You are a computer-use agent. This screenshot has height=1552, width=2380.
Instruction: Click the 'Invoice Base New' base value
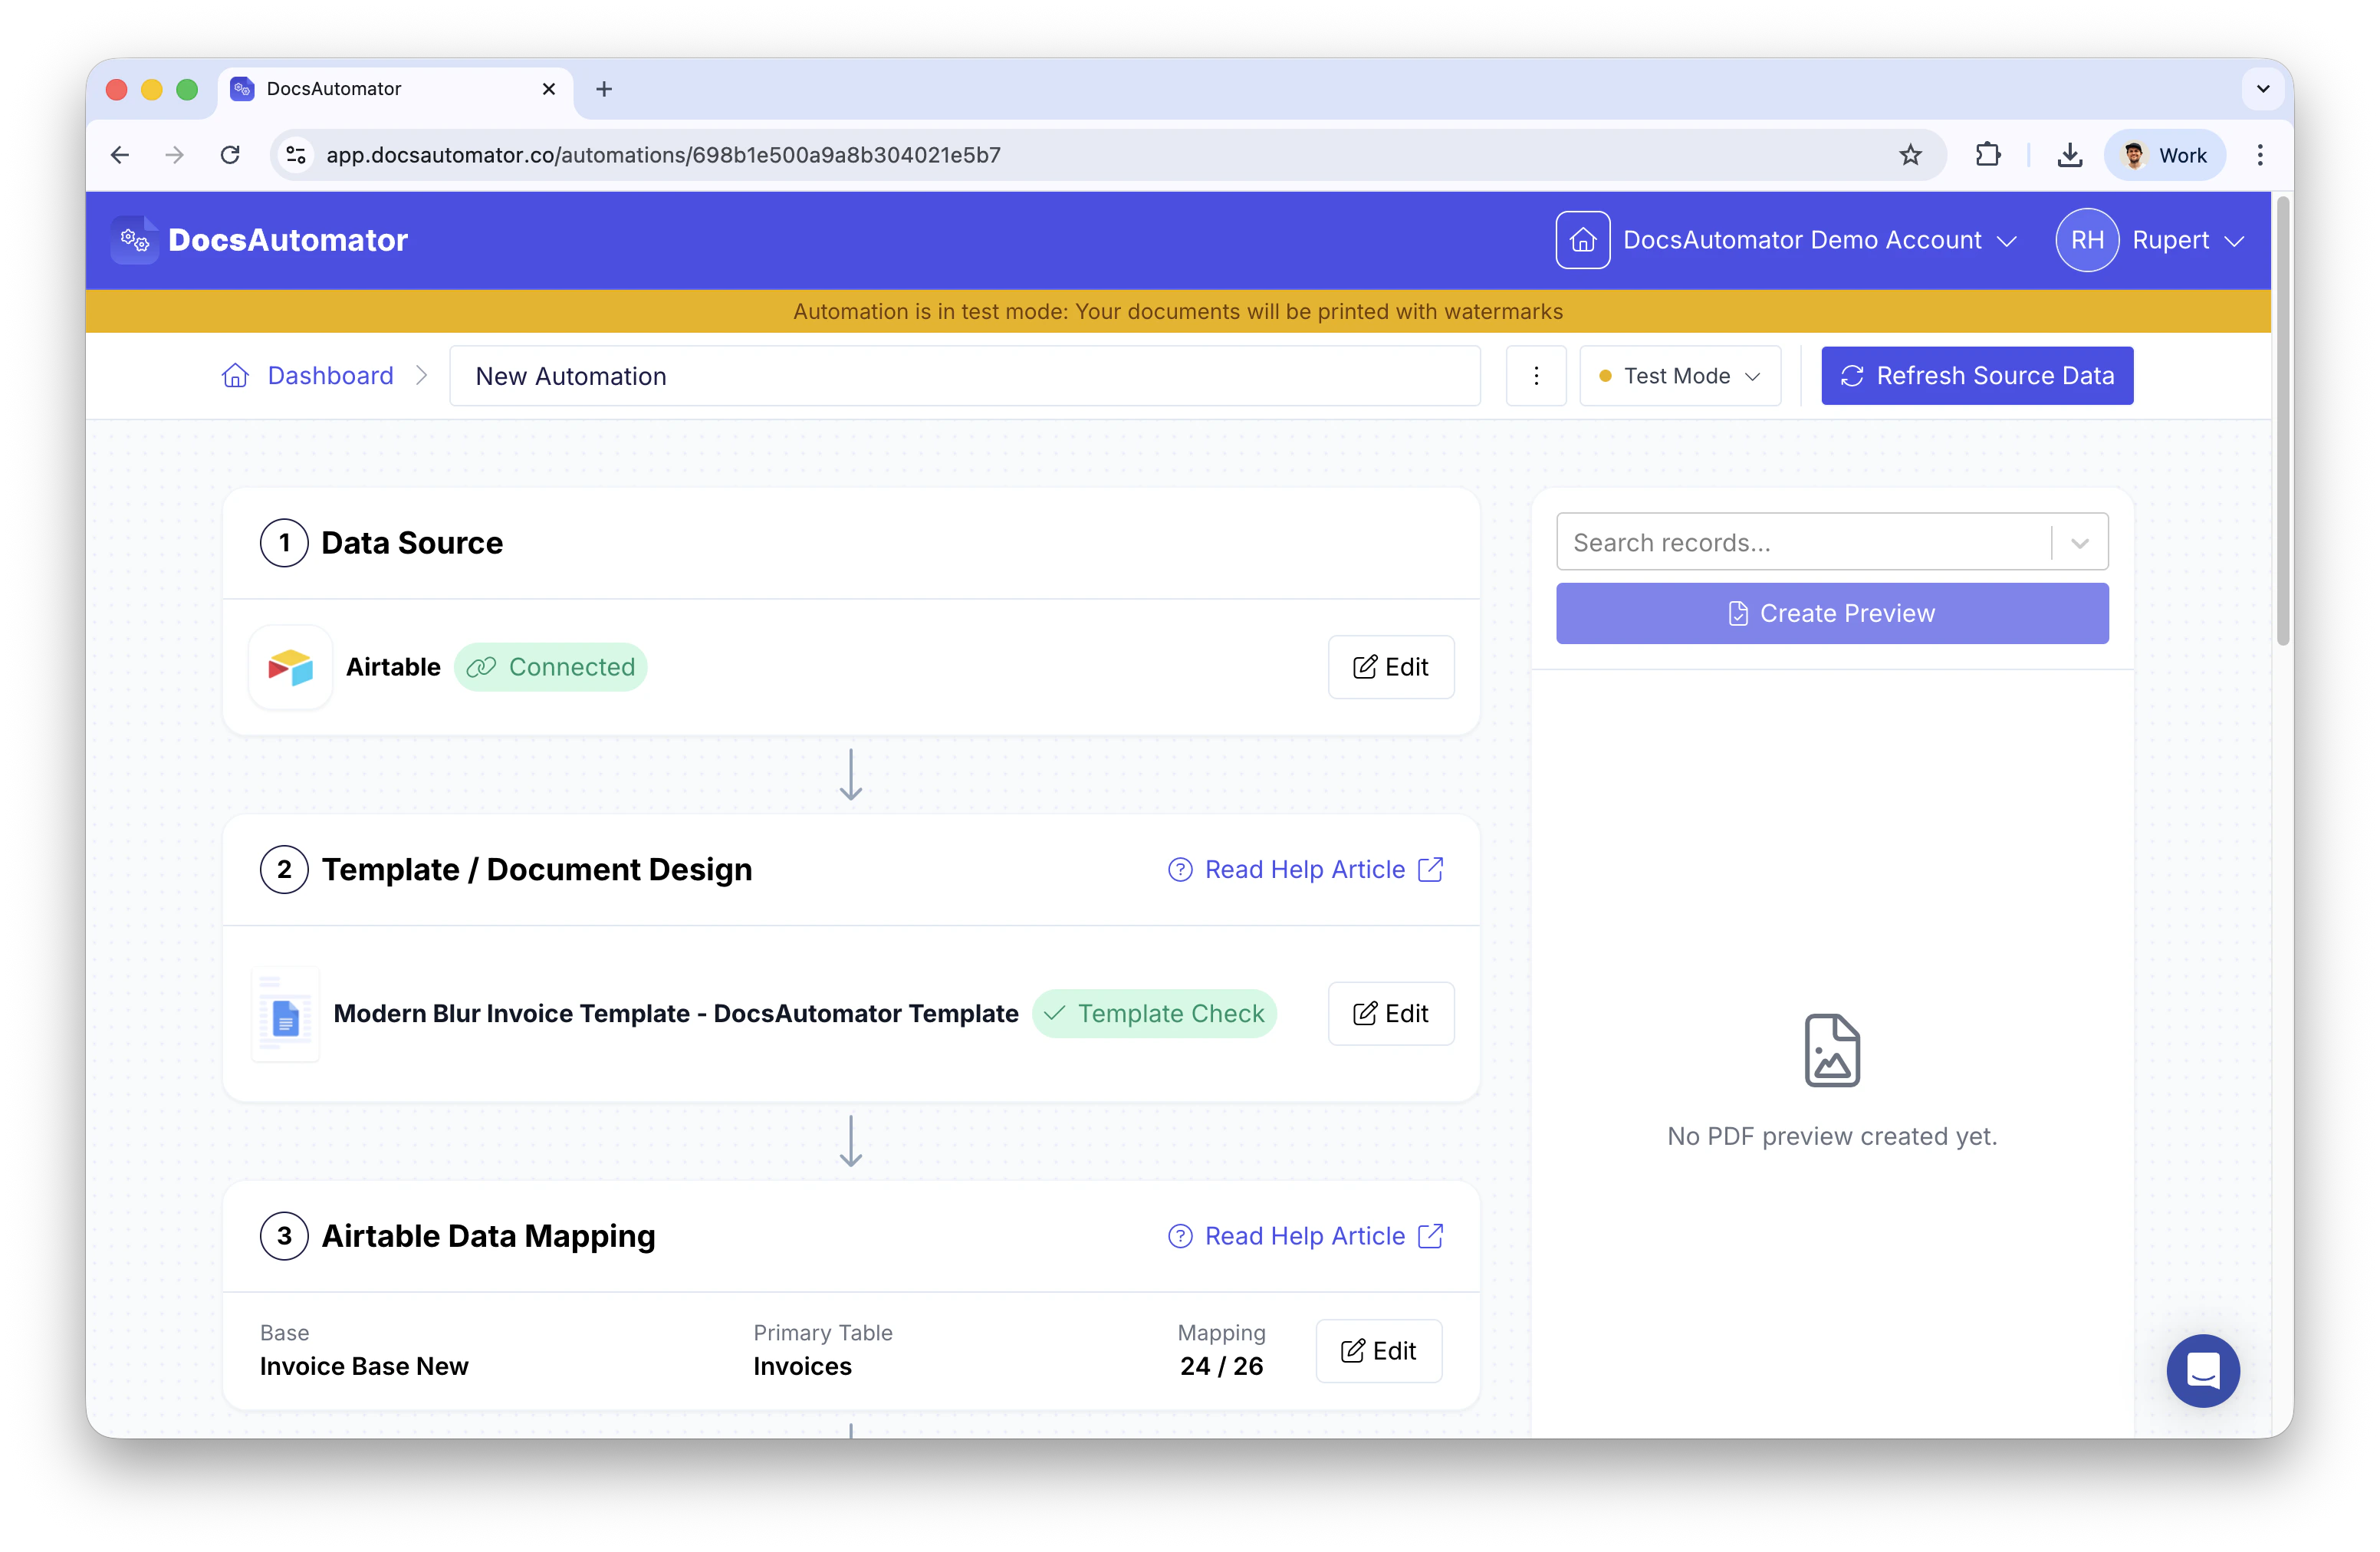pyautogui.click(x=364, y=1367)
